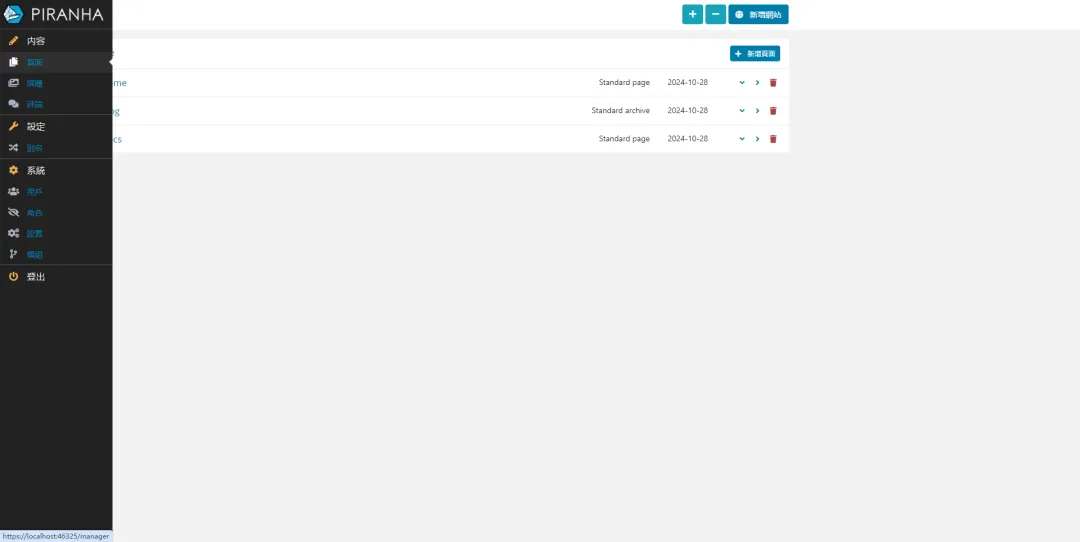Image resolution: width=1080 pixels, height=542 pixels.
Task: Click "Standard page" text in first row
Action: pyautogui.click(x=624, y=83)
